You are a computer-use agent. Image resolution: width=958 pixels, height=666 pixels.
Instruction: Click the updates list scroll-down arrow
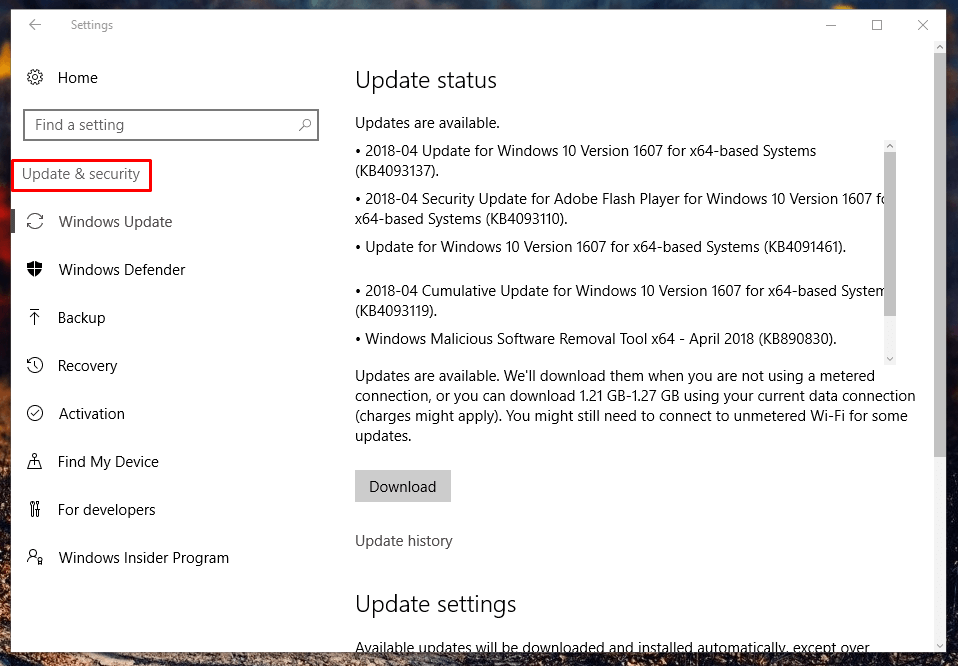click(890, 359)
